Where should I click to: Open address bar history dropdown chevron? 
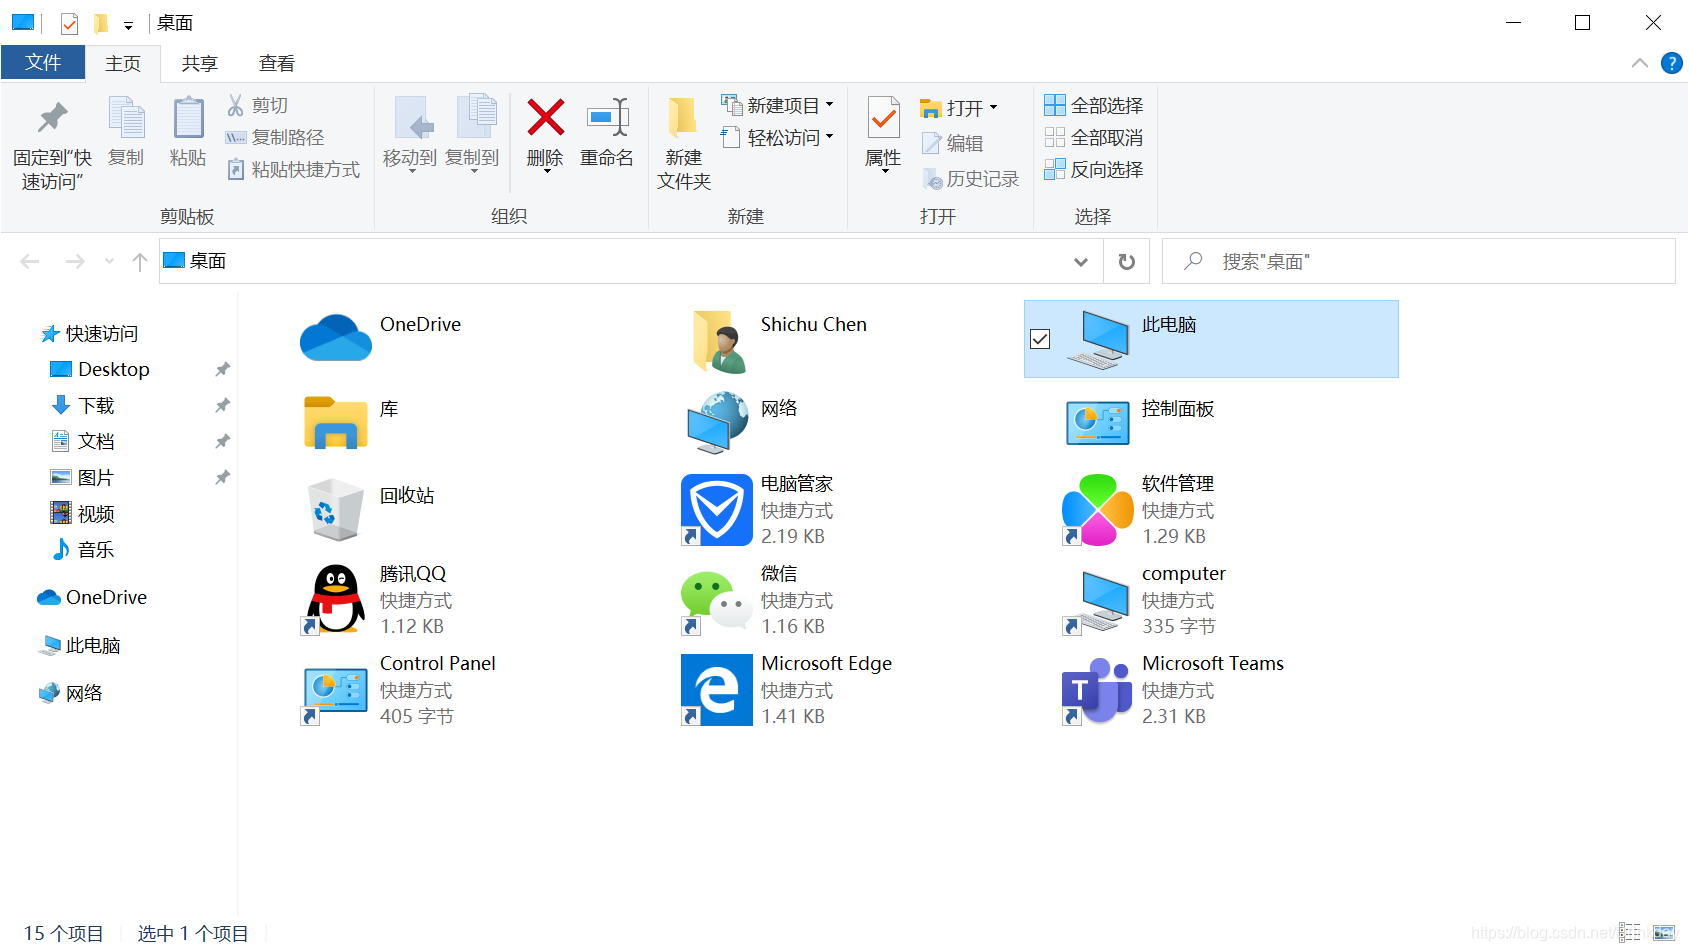[1081, 261]
